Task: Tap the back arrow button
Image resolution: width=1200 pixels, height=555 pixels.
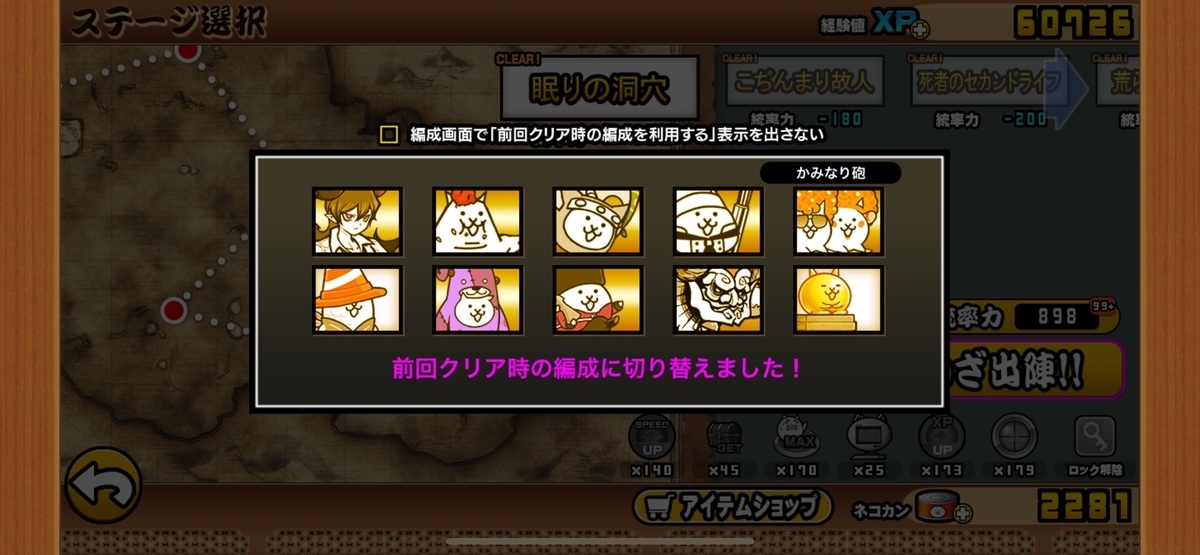Action: pyautogui.click(x=102, y=486)
